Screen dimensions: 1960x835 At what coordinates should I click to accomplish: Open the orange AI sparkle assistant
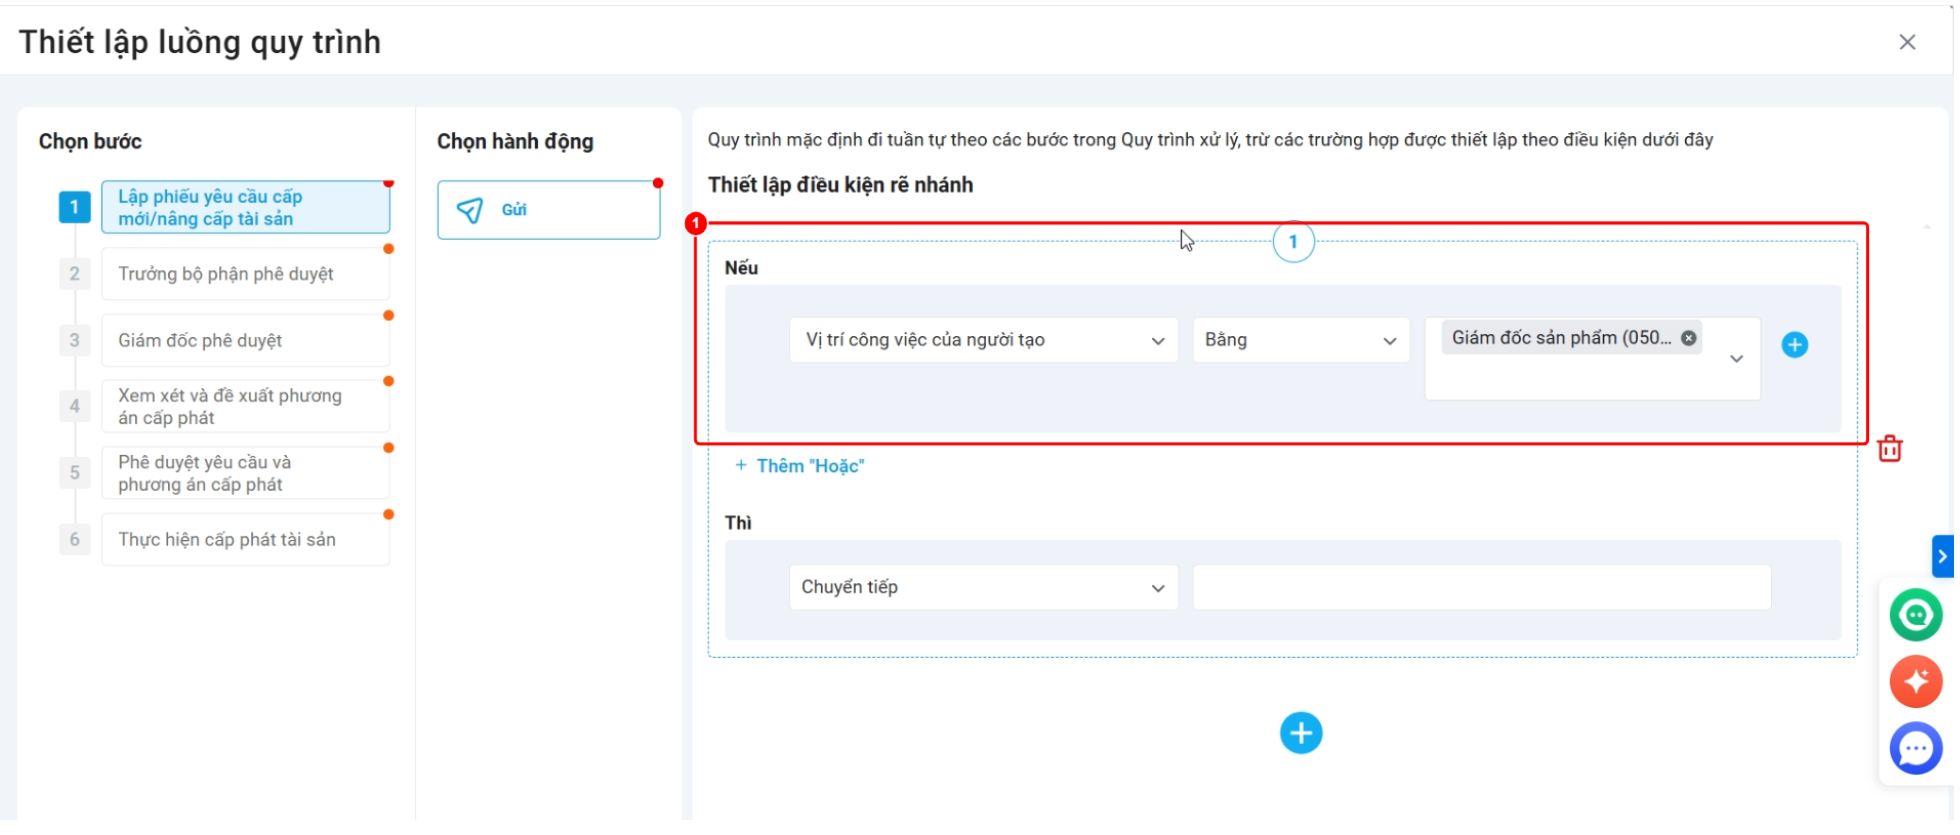(1915, 682)
